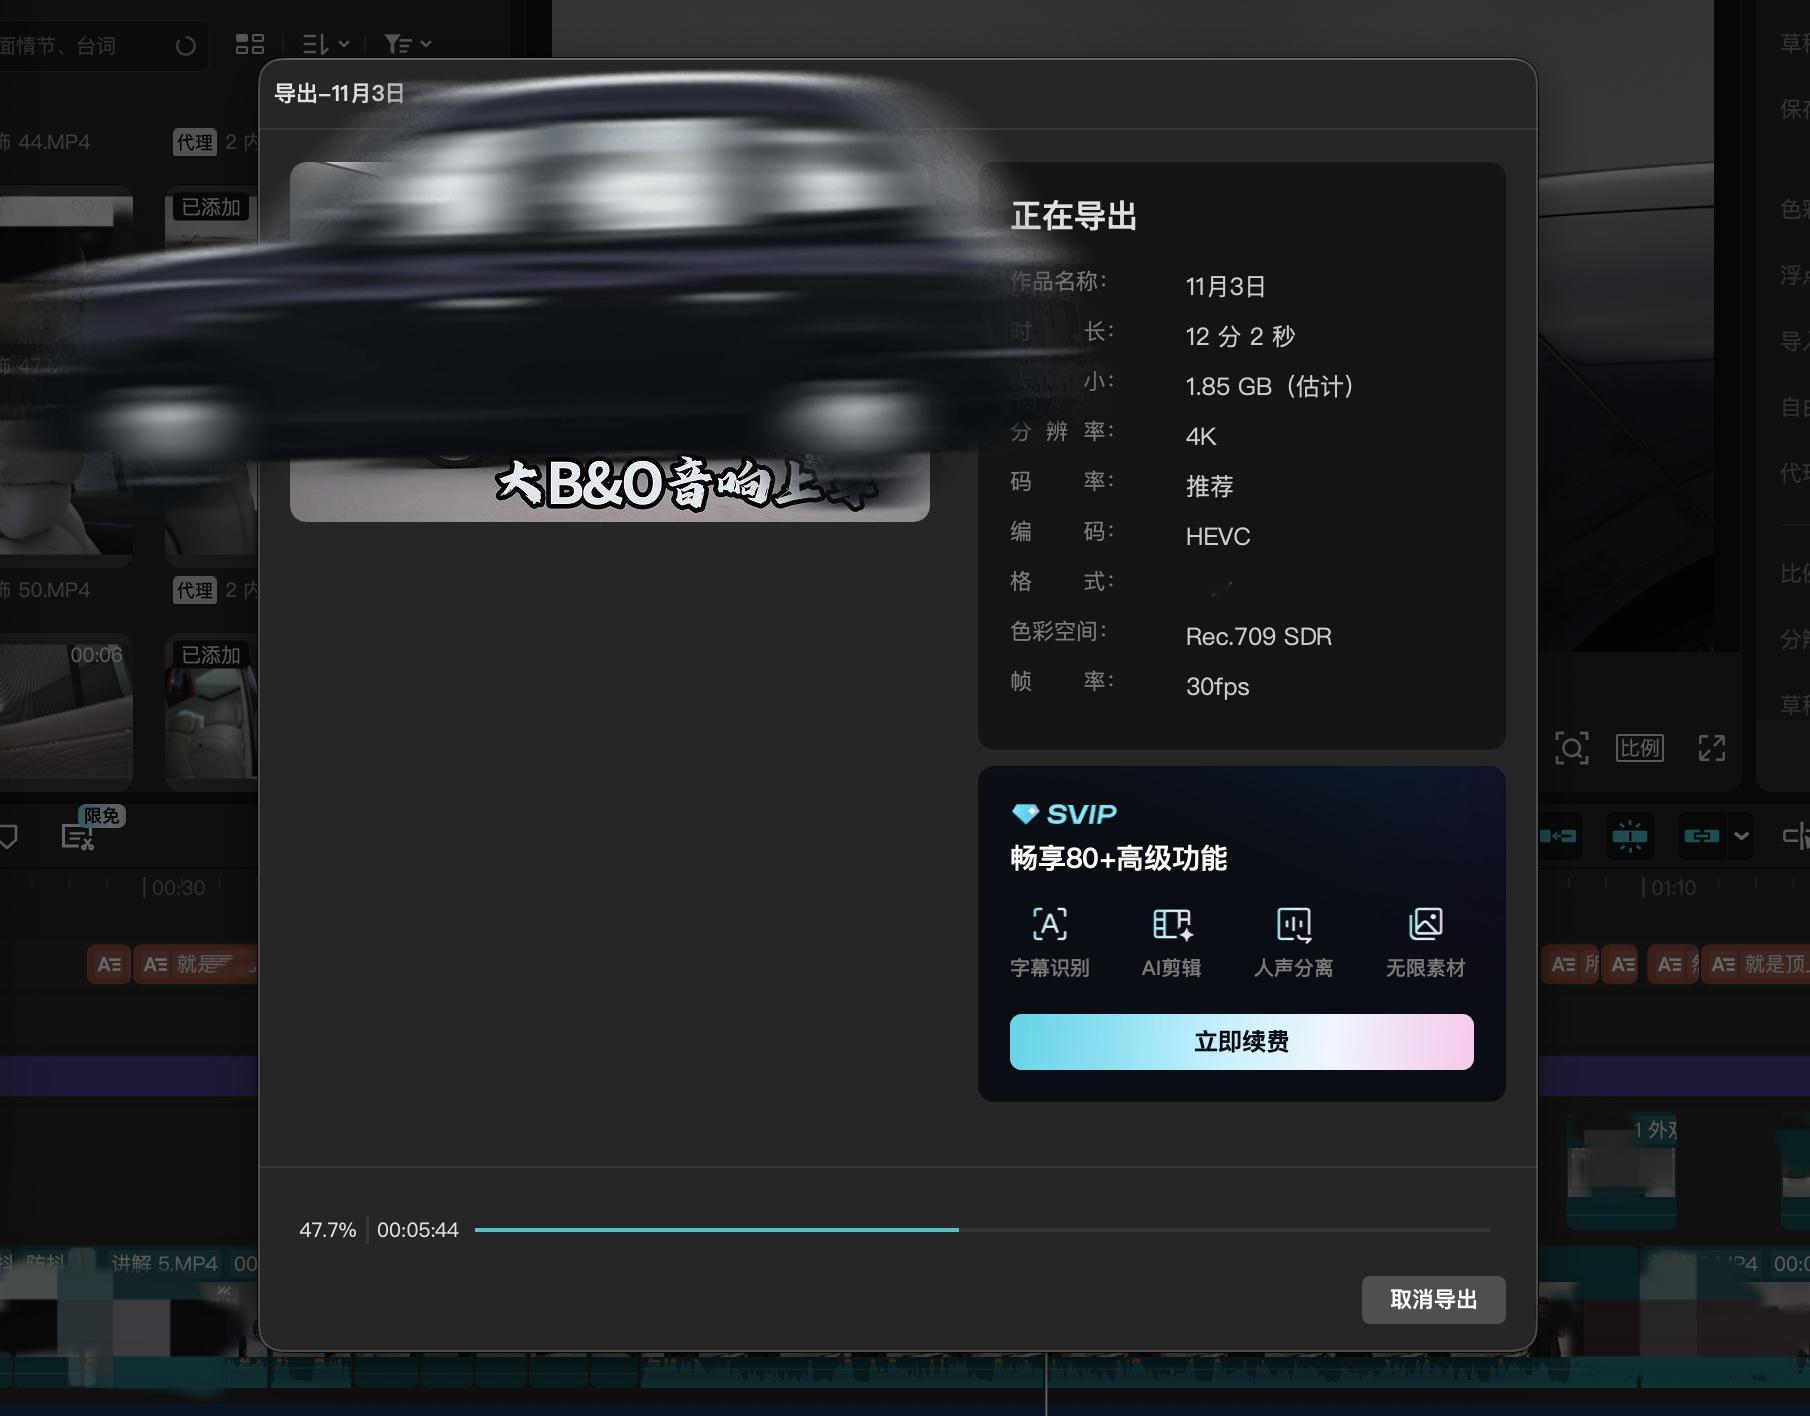
Task: Refresh the media library list
Action: (186, 45)
